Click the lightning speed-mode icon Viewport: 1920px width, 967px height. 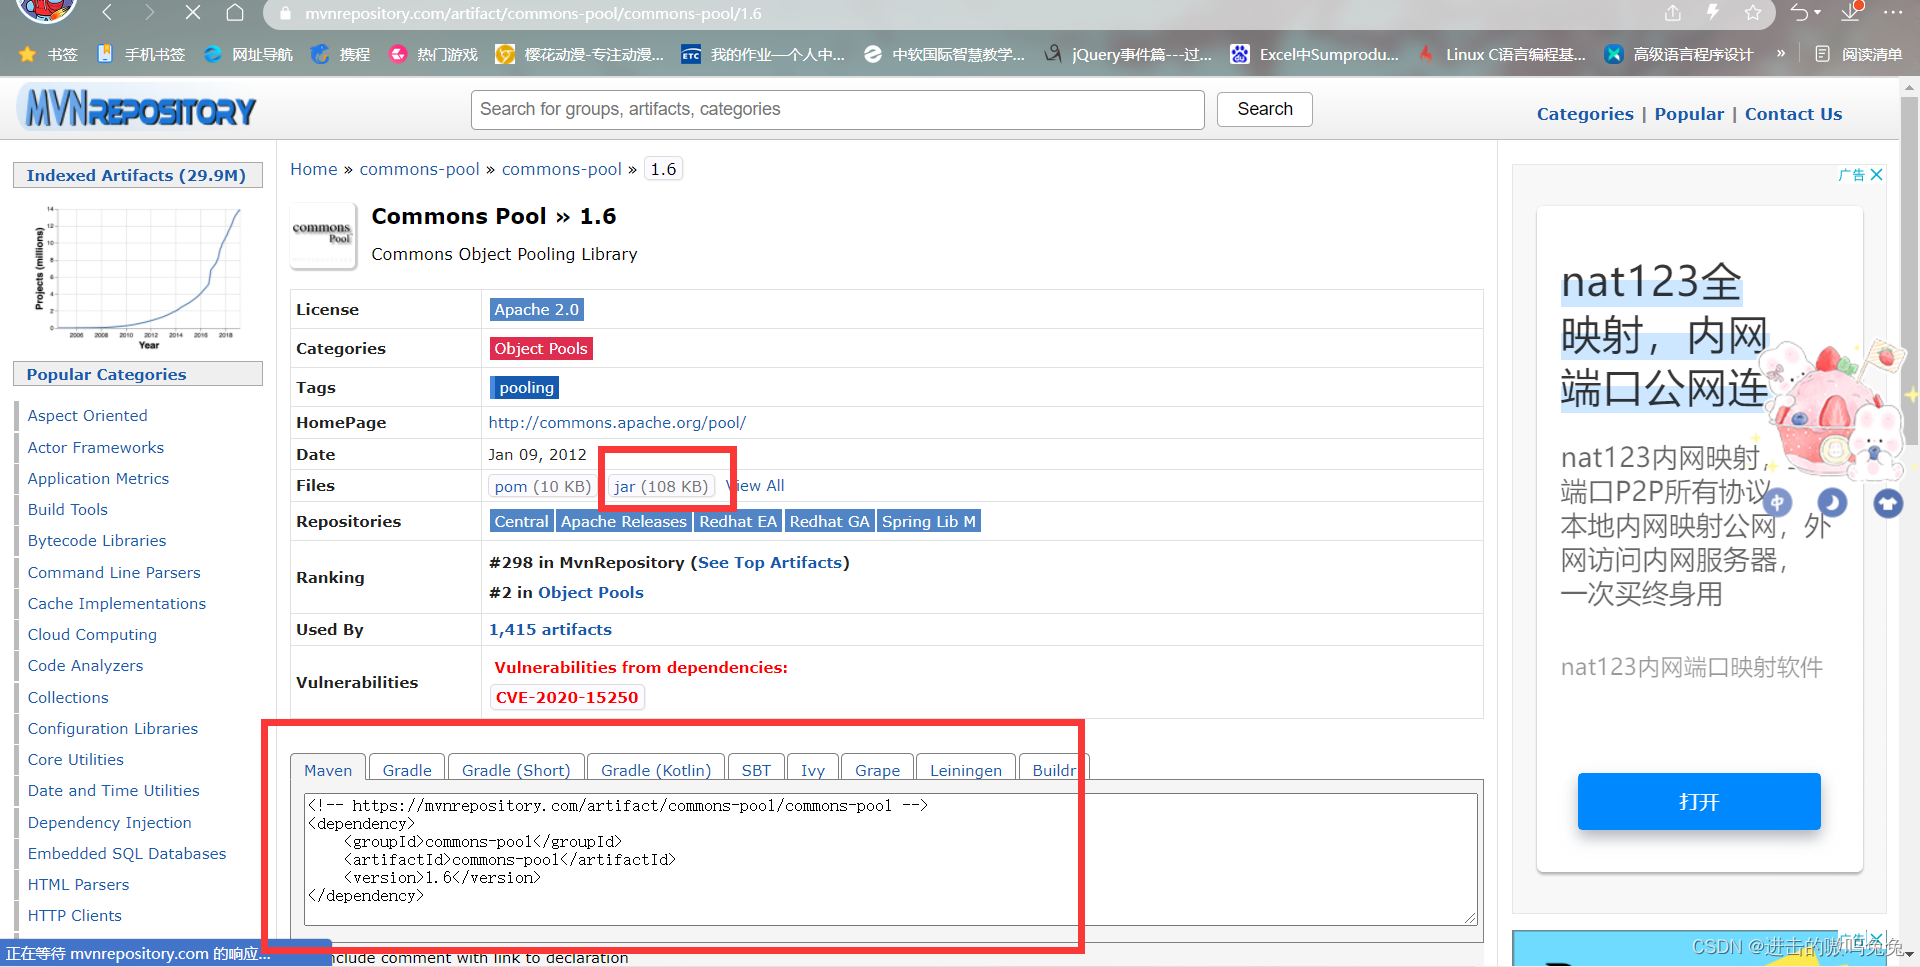(x=1713, y=13)
